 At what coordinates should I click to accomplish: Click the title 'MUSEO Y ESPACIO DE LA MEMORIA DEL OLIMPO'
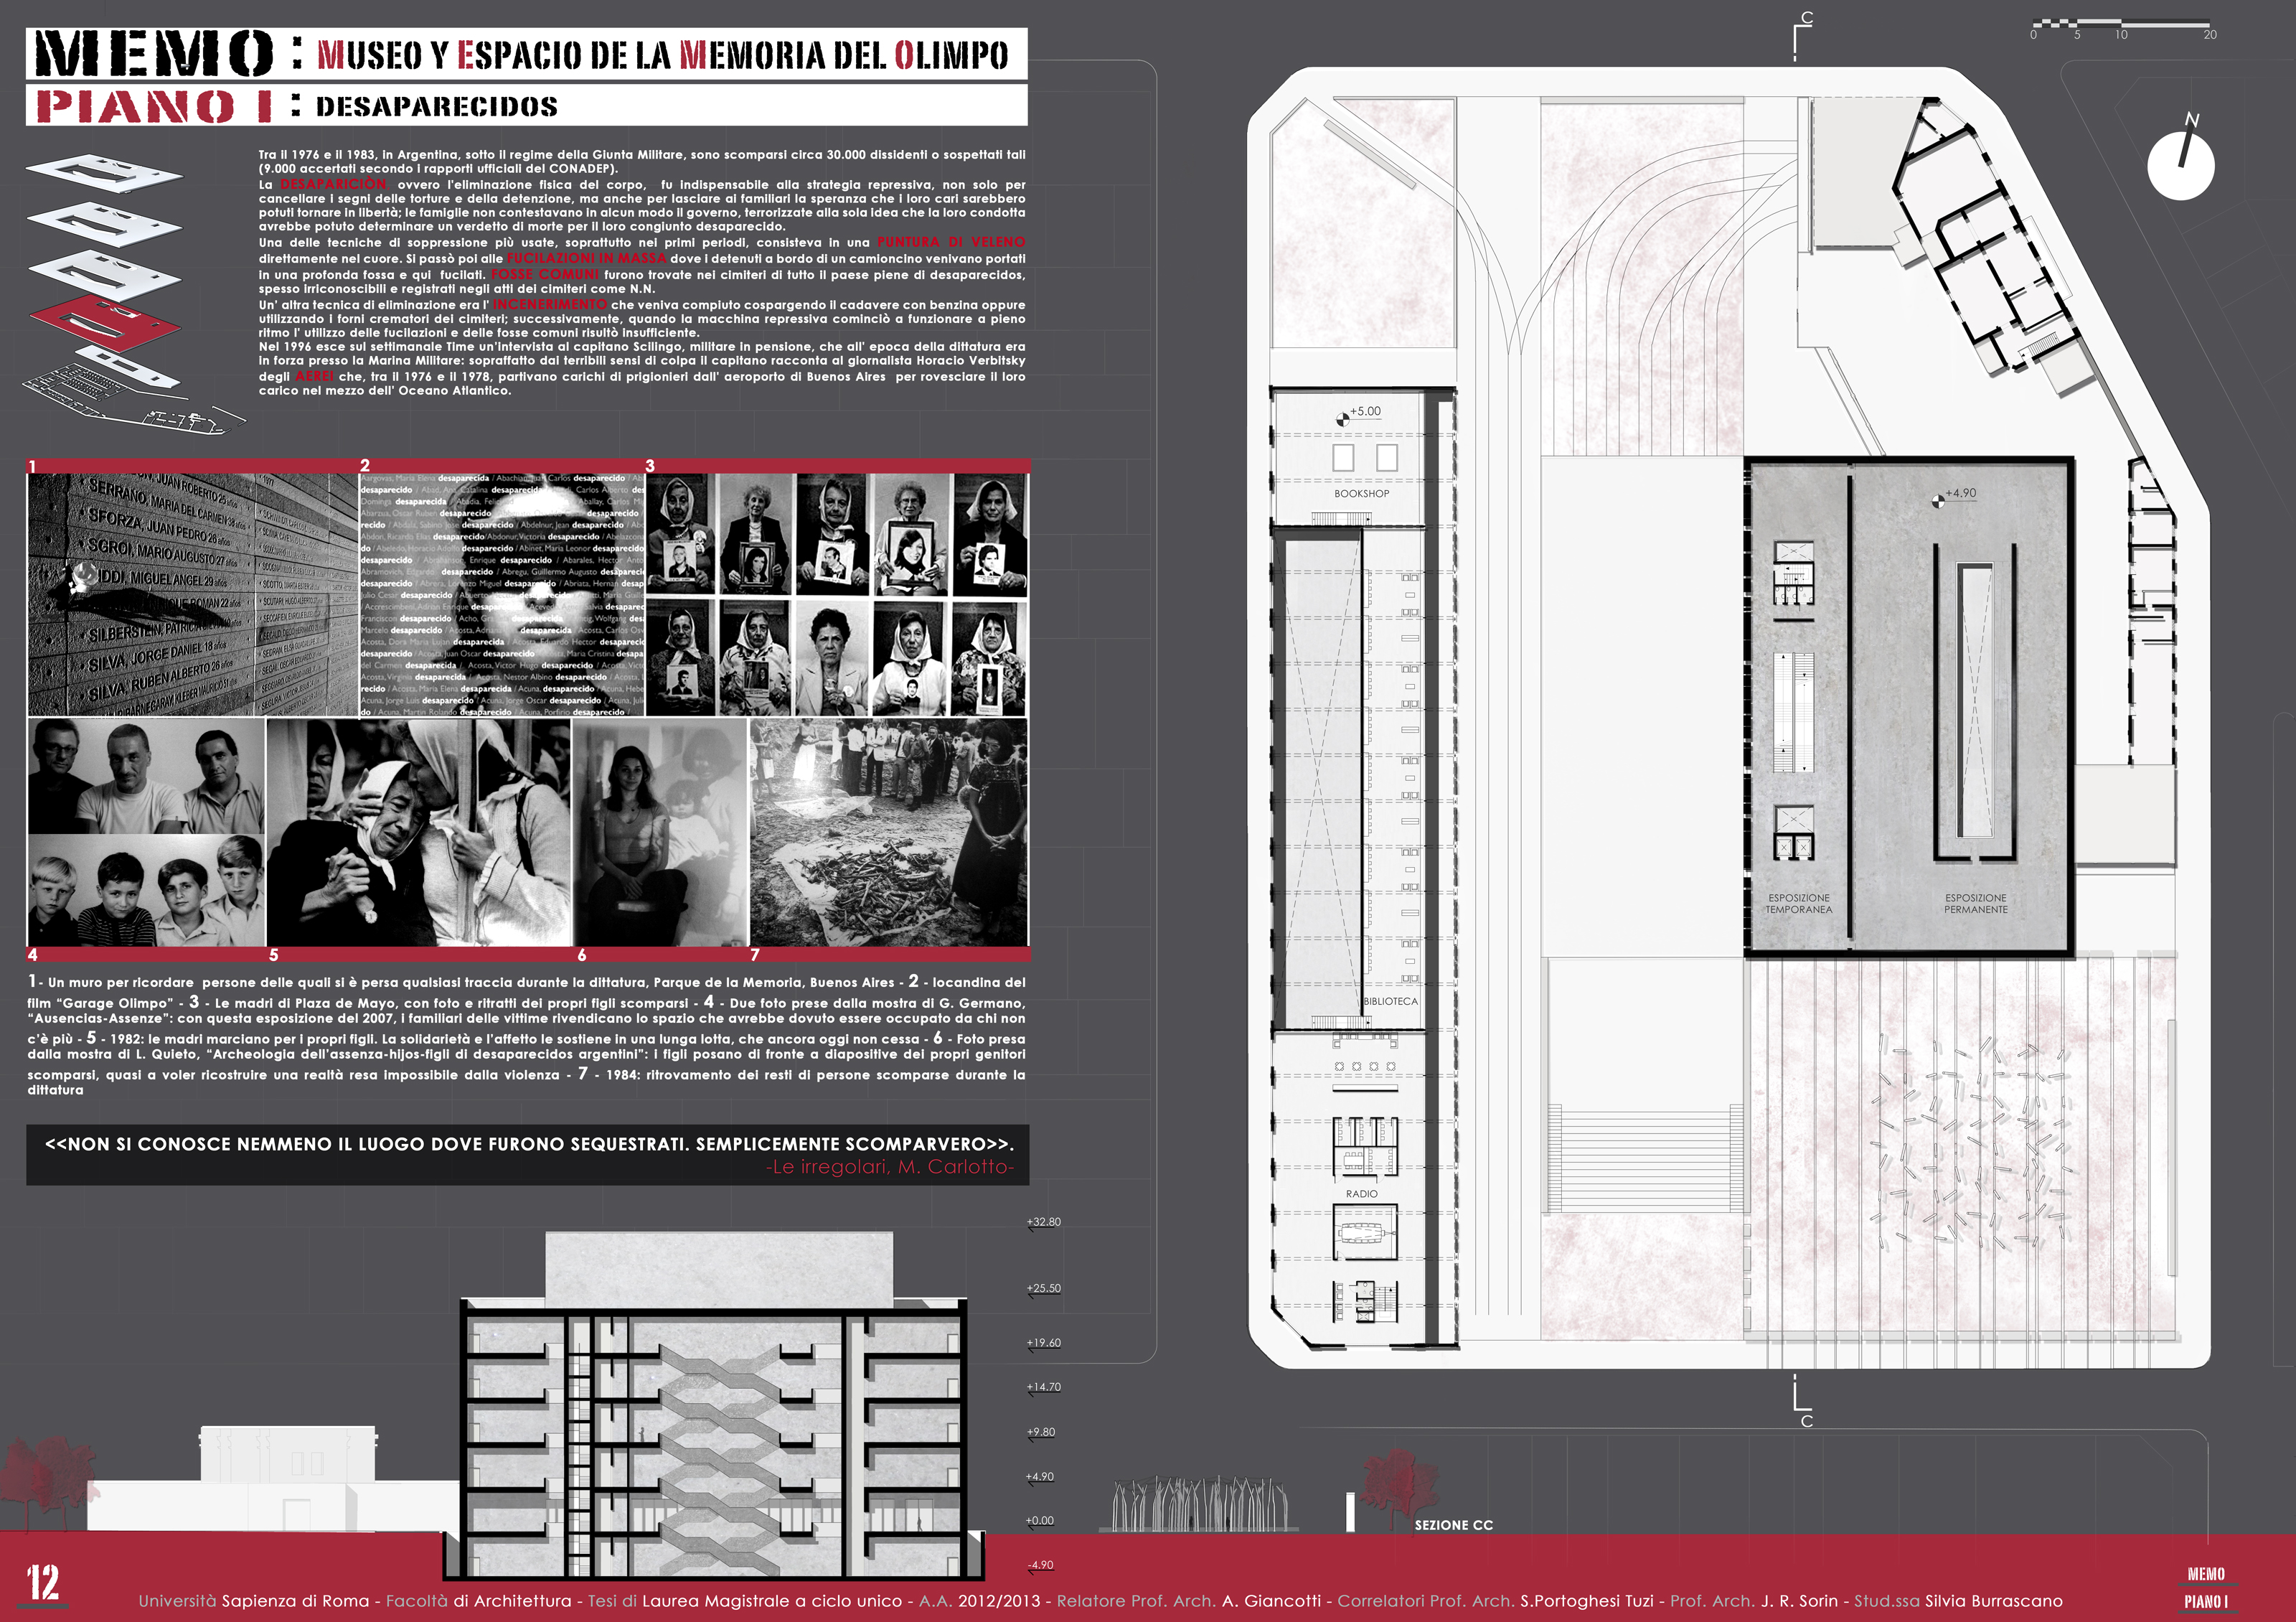pos(663,55)
